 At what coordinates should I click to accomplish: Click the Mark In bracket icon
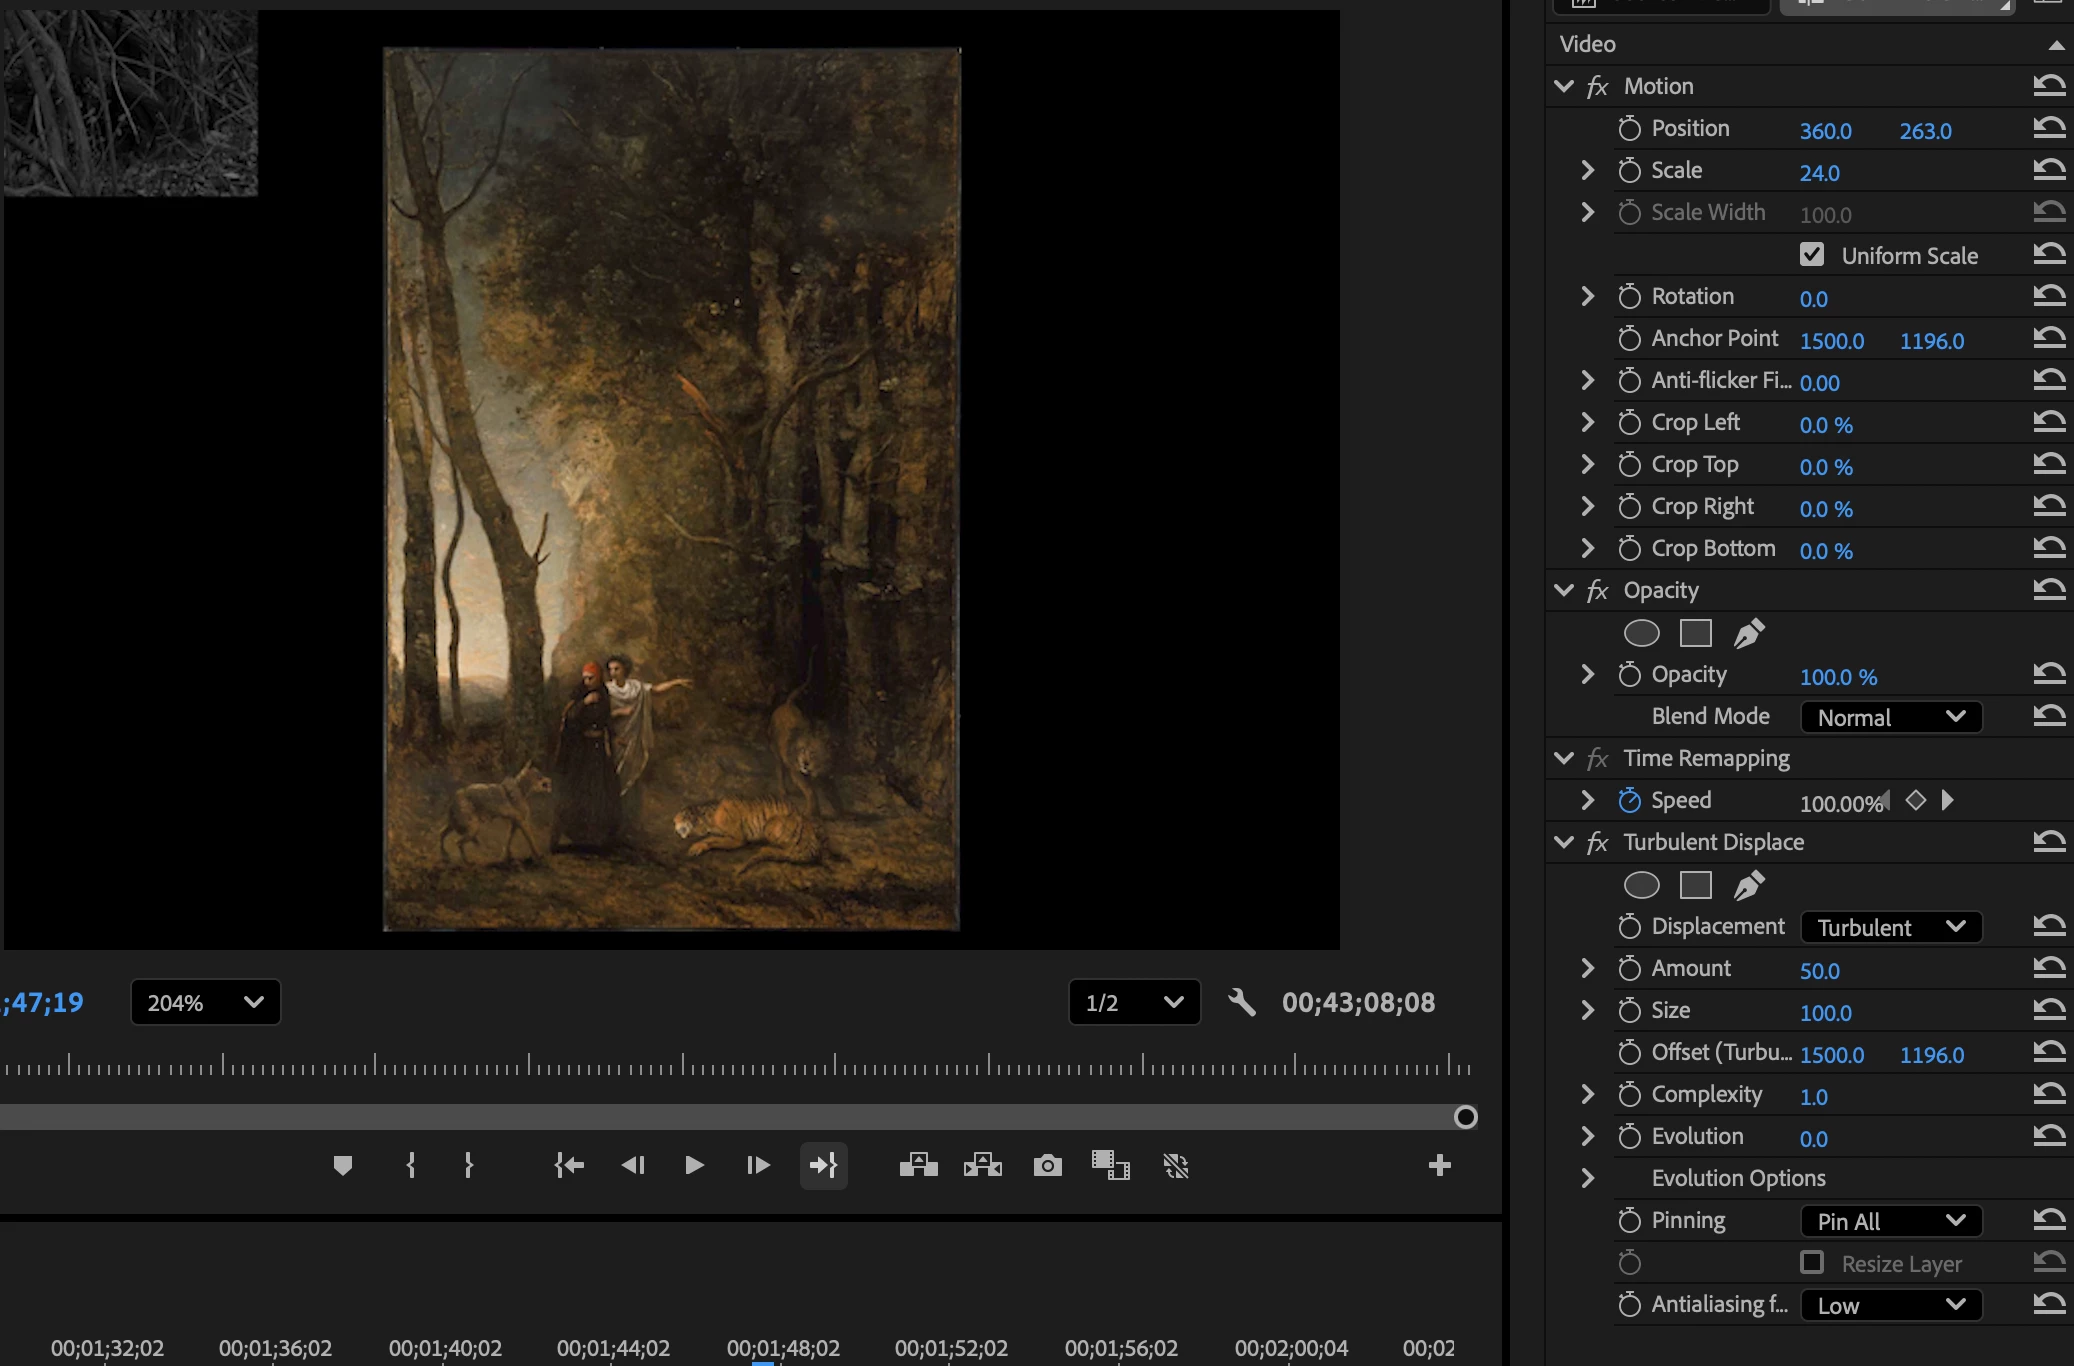click(411, 1165)
